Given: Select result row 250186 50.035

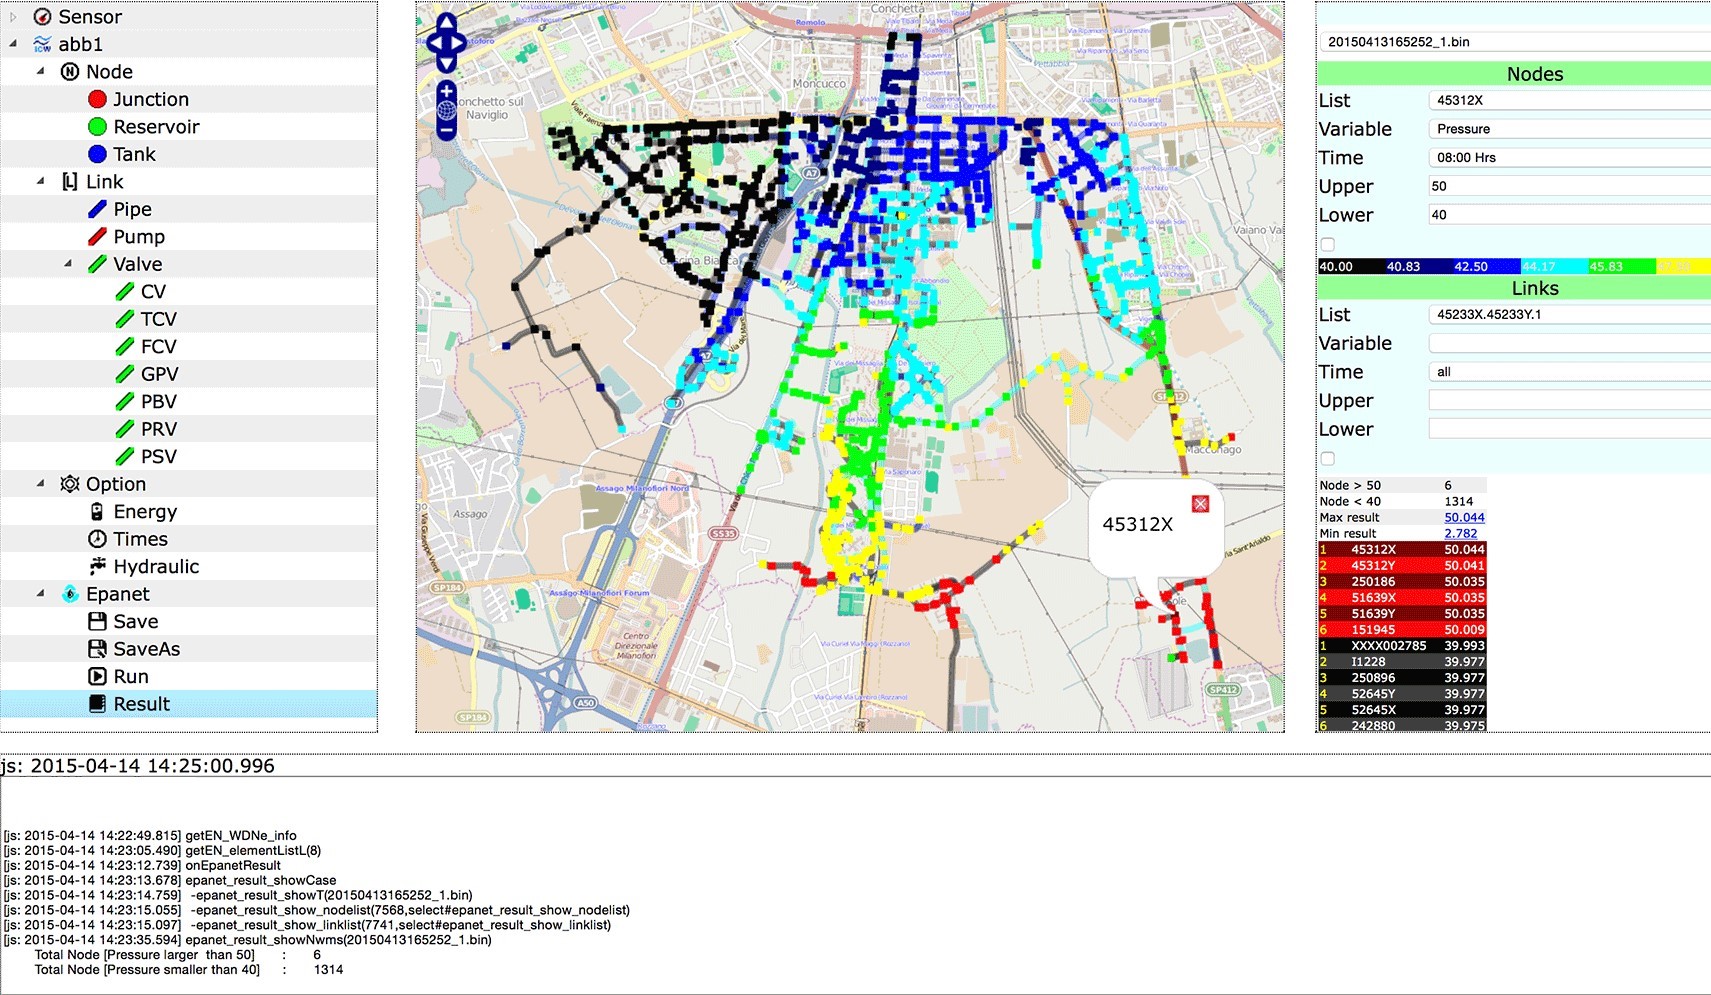Looking at the screenshot, I should pyautogui.click(x=1402, y=581).
